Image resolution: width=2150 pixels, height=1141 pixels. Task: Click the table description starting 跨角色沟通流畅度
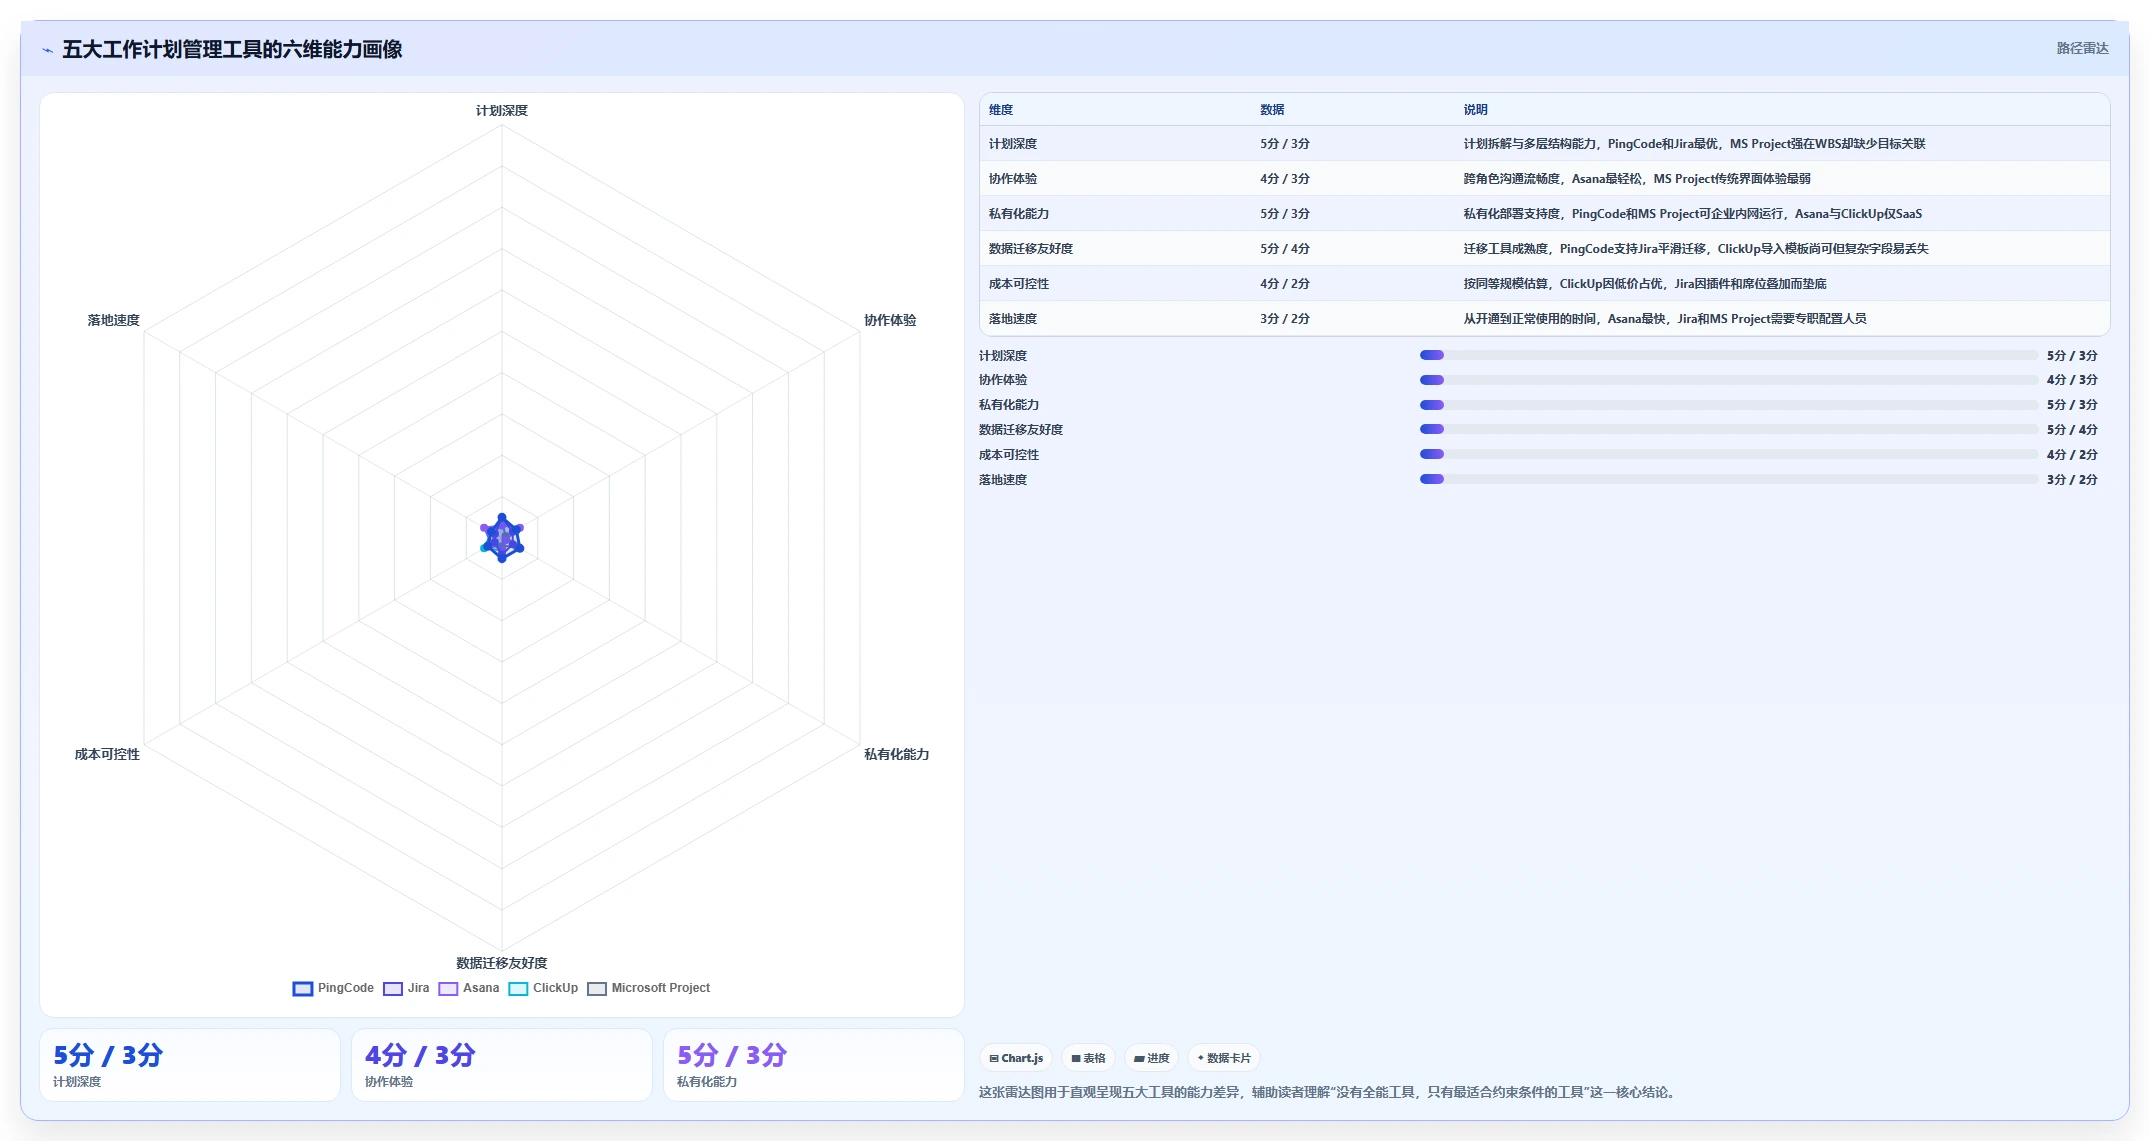point(1637,179)
